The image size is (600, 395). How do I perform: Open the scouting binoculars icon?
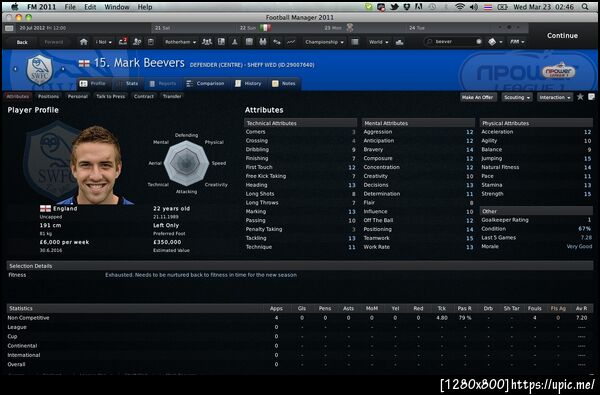coord(263,42)
